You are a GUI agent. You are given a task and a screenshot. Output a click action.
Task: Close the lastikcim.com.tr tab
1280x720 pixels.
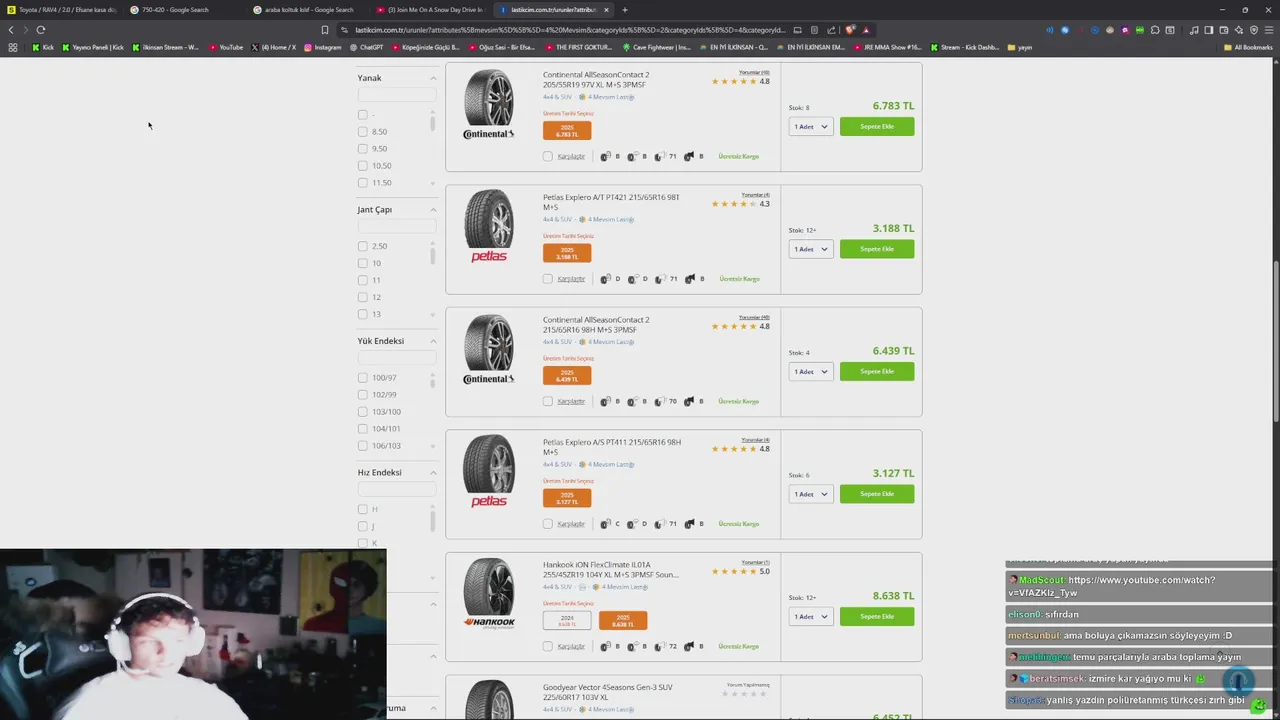[606, 10]
